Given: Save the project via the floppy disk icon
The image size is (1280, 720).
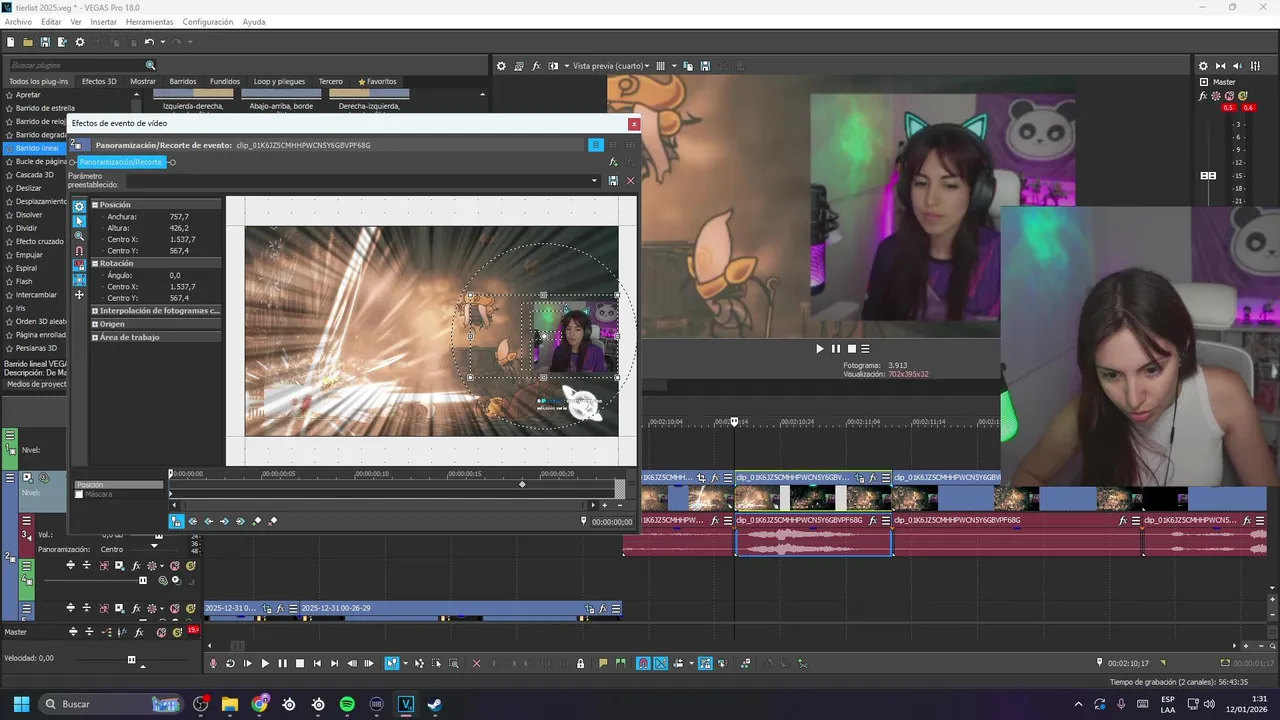Looking at the screenshot, I should pyautogui.click(x=45, y=42).
